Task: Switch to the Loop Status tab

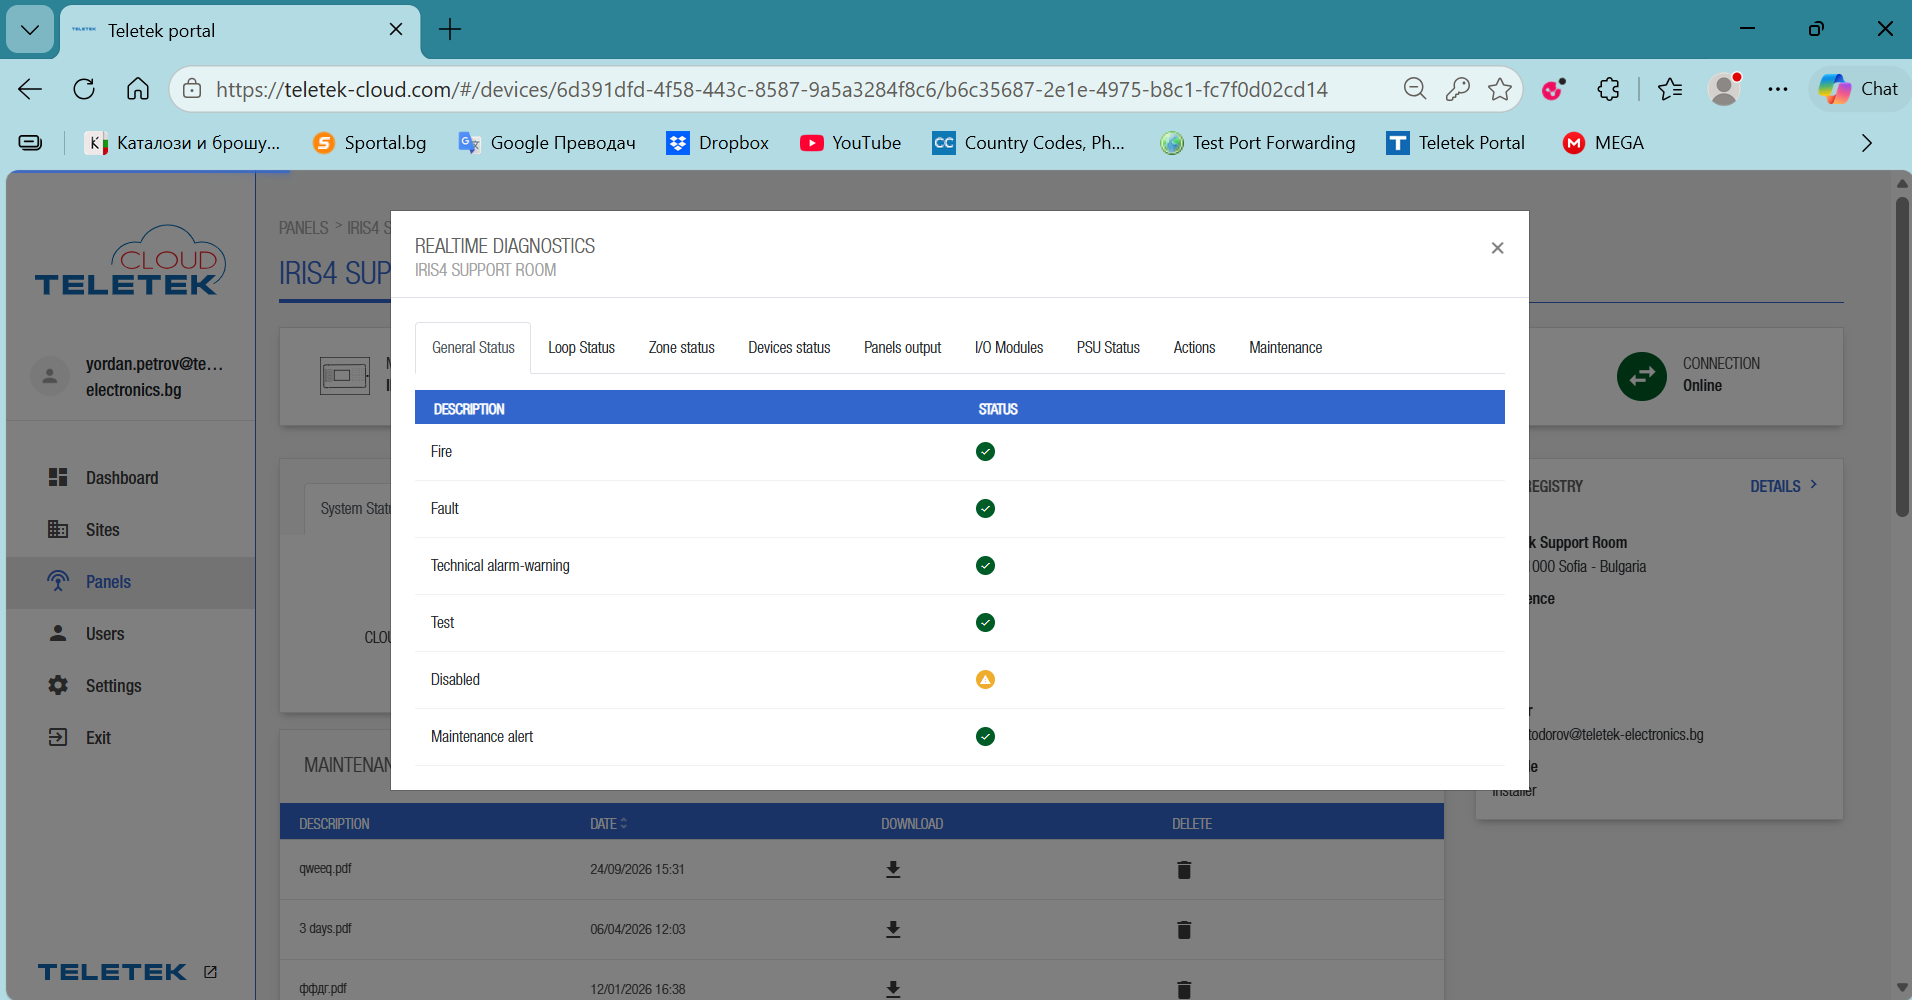Action: (x=581, y=348)
